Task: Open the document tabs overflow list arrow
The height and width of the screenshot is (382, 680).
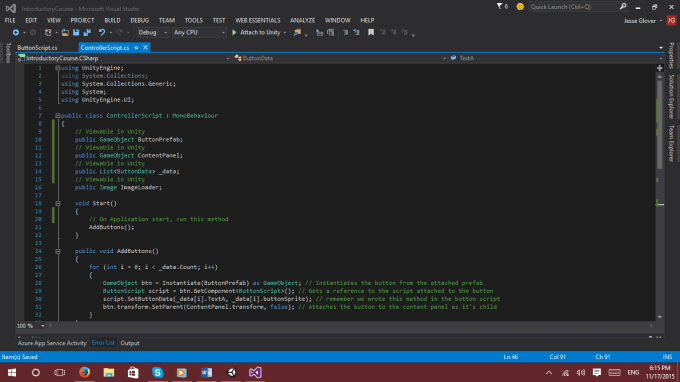Action: tap(660, 48)
